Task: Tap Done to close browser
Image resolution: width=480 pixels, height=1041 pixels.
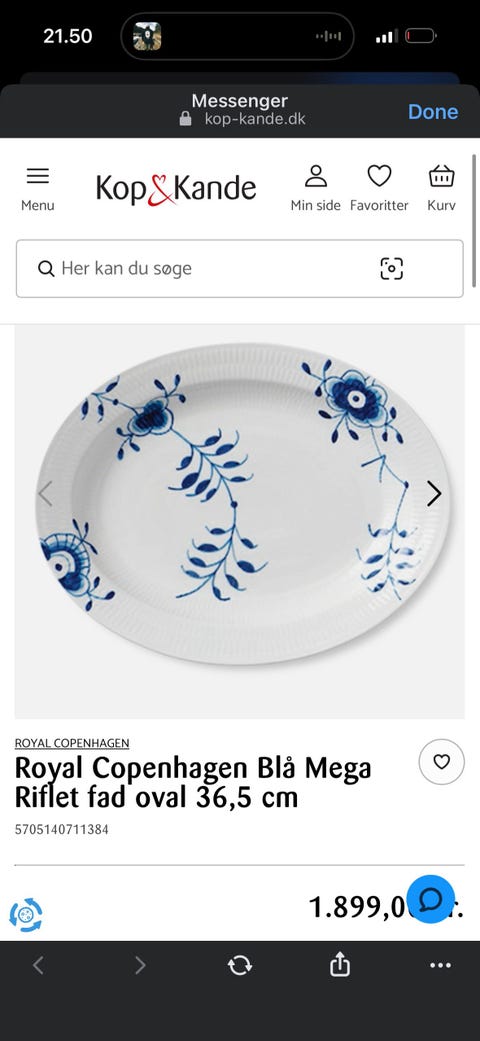Action: (x=433, y=112)
